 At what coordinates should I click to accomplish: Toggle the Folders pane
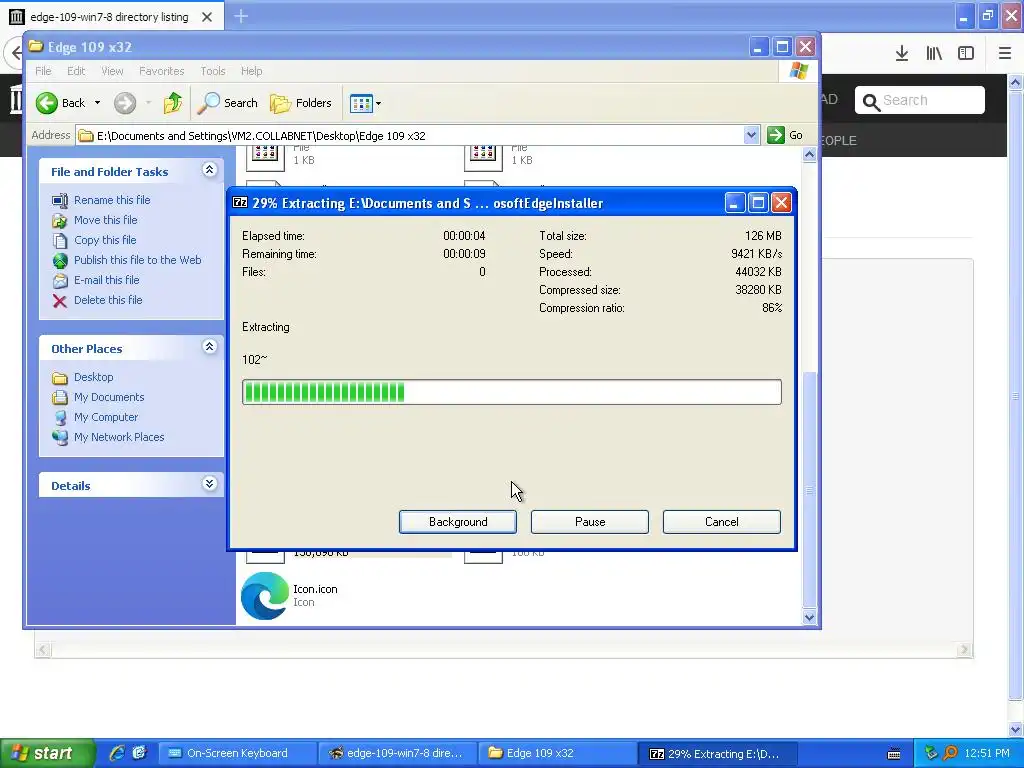(x=301, y=103)
